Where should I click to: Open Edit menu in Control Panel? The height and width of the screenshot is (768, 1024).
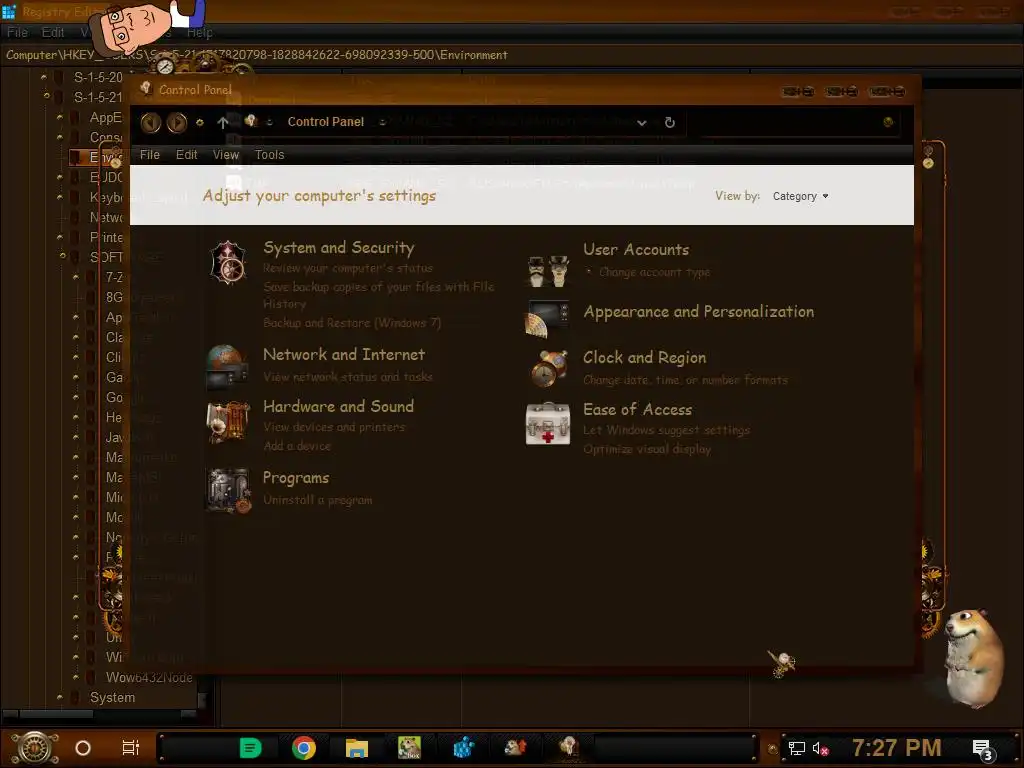pos(186,155)
